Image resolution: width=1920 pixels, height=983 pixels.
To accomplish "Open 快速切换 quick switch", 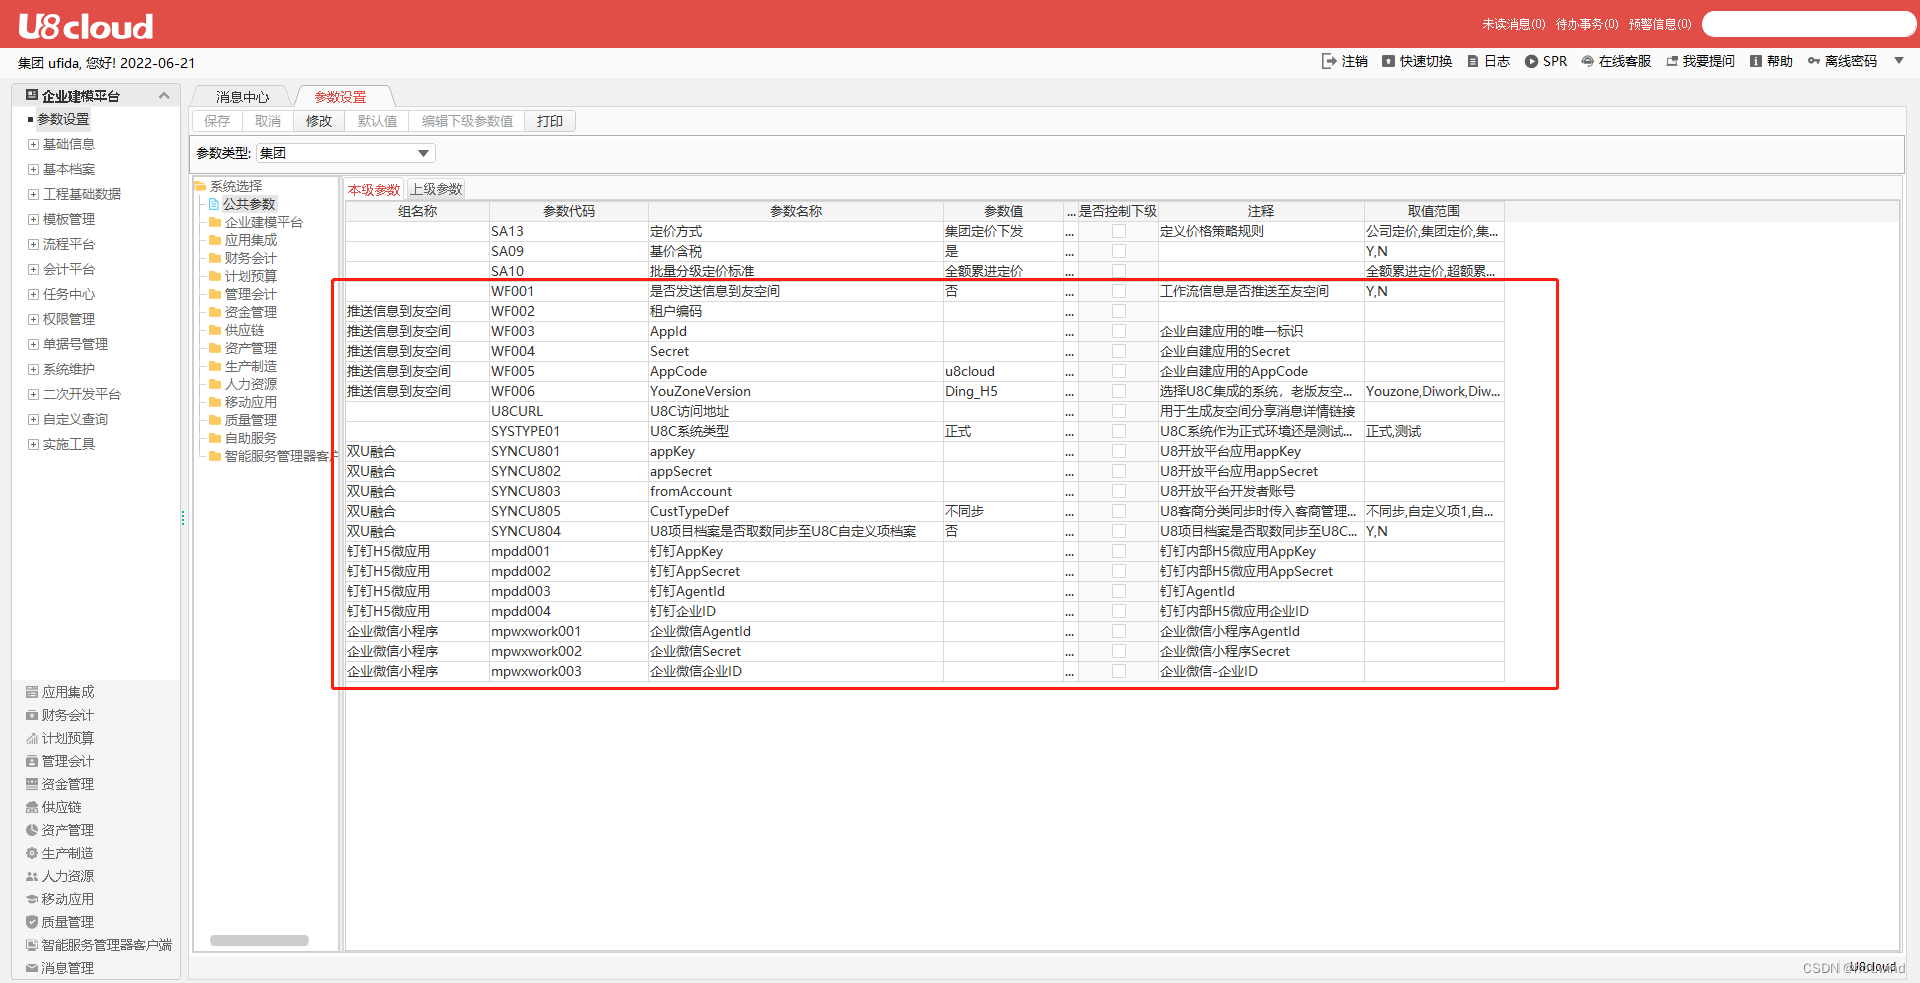I will pos(1416,61).
